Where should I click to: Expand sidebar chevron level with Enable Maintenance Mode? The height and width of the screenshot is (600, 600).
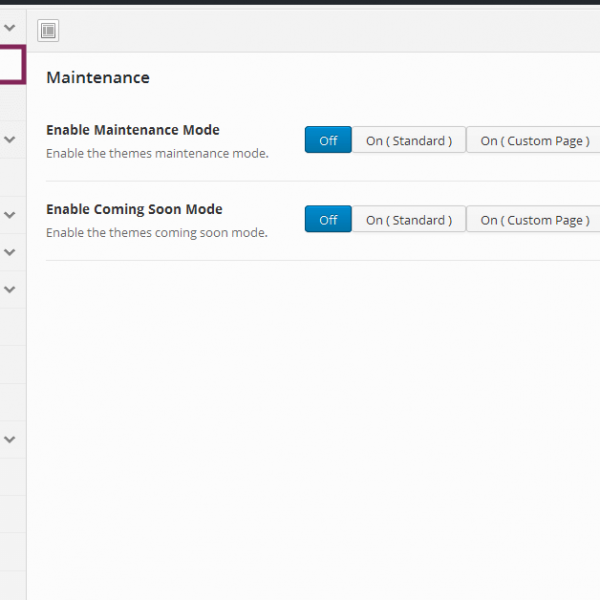tap(10, 139)
